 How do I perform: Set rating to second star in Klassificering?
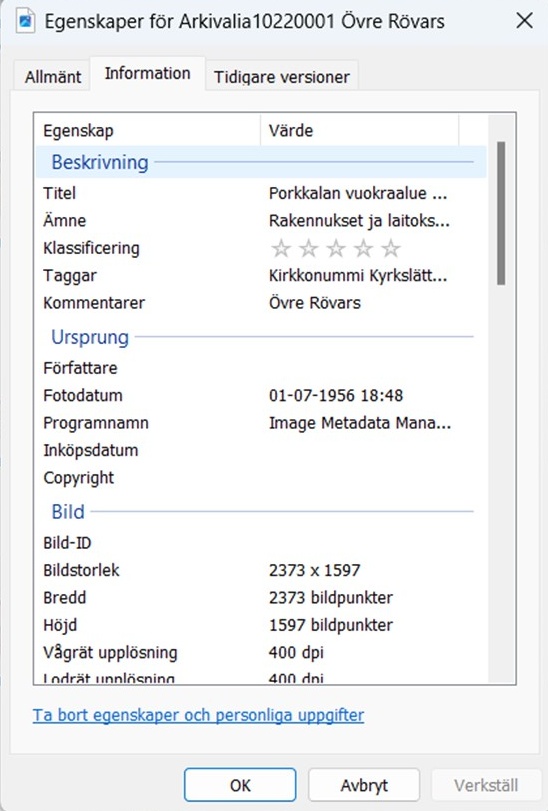click(x=309, y=248)
